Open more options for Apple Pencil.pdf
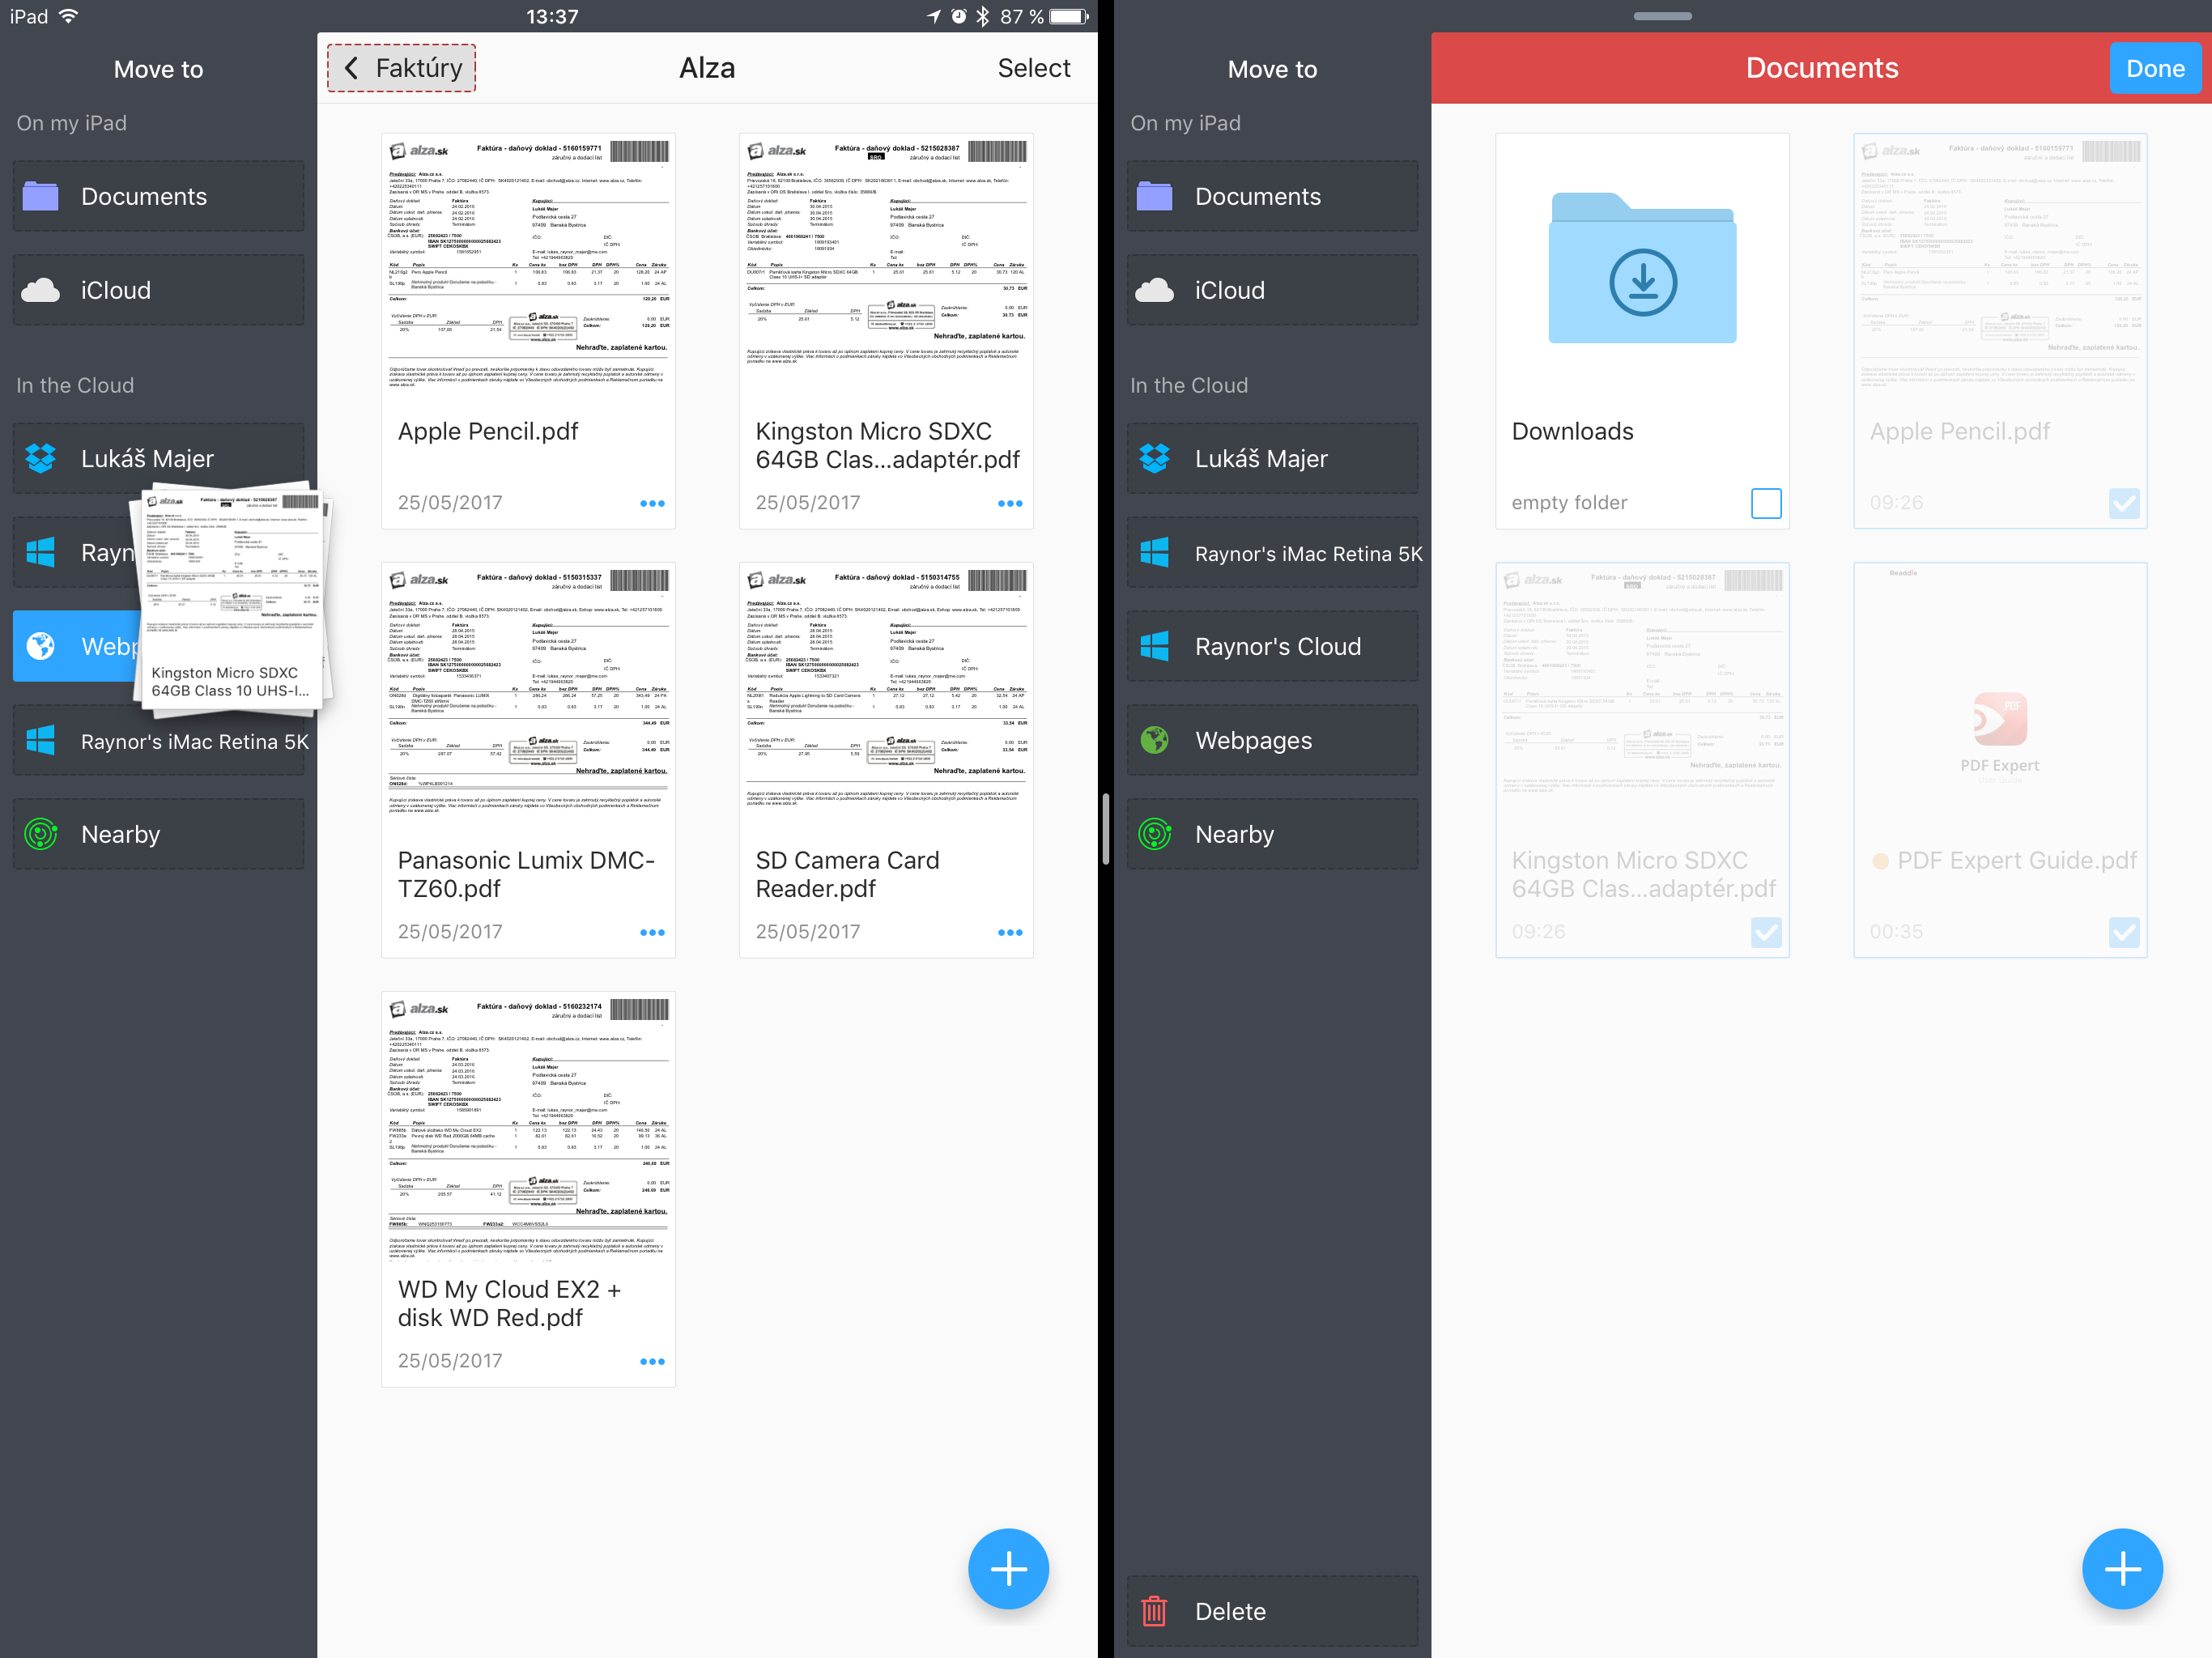2212x1658 pixels. click(652, 503)
